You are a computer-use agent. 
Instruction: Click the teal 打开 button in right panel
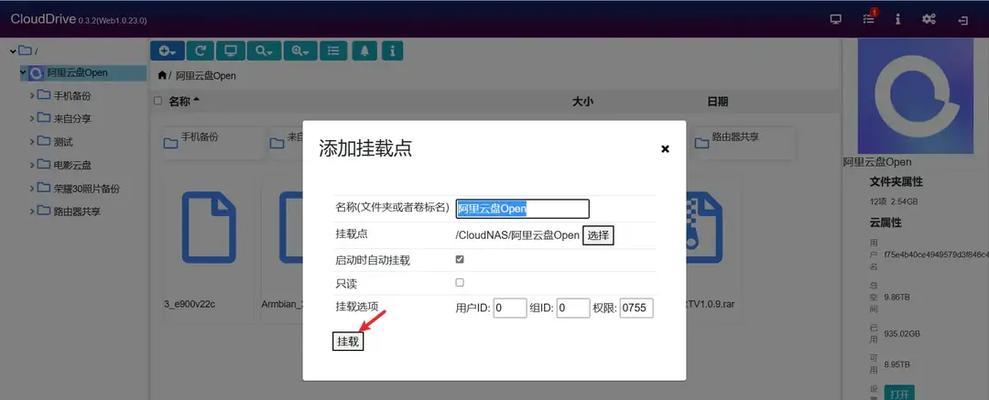pyautogui.click(x=899, y=393)
